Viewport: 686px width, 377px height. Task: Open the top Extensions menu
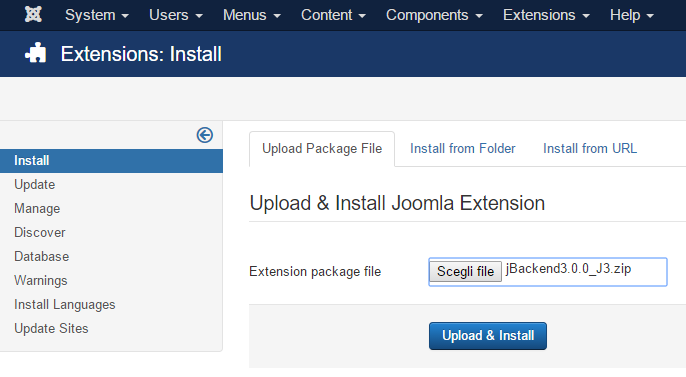(x=546, y=15)
